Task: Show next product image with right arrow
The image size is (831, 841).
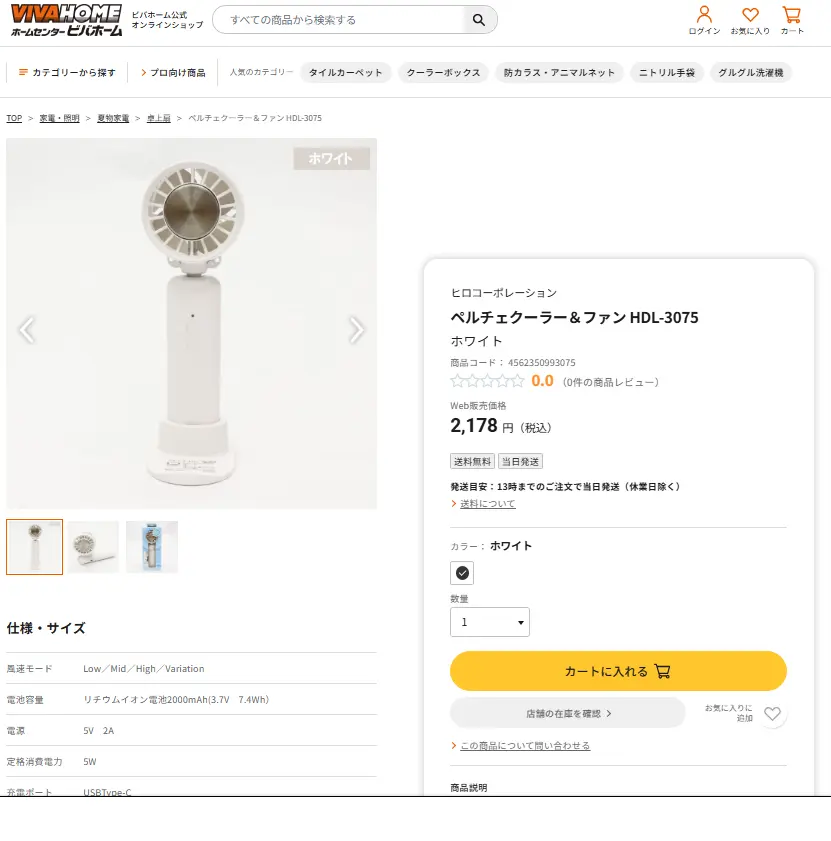Action: point(357,328)
